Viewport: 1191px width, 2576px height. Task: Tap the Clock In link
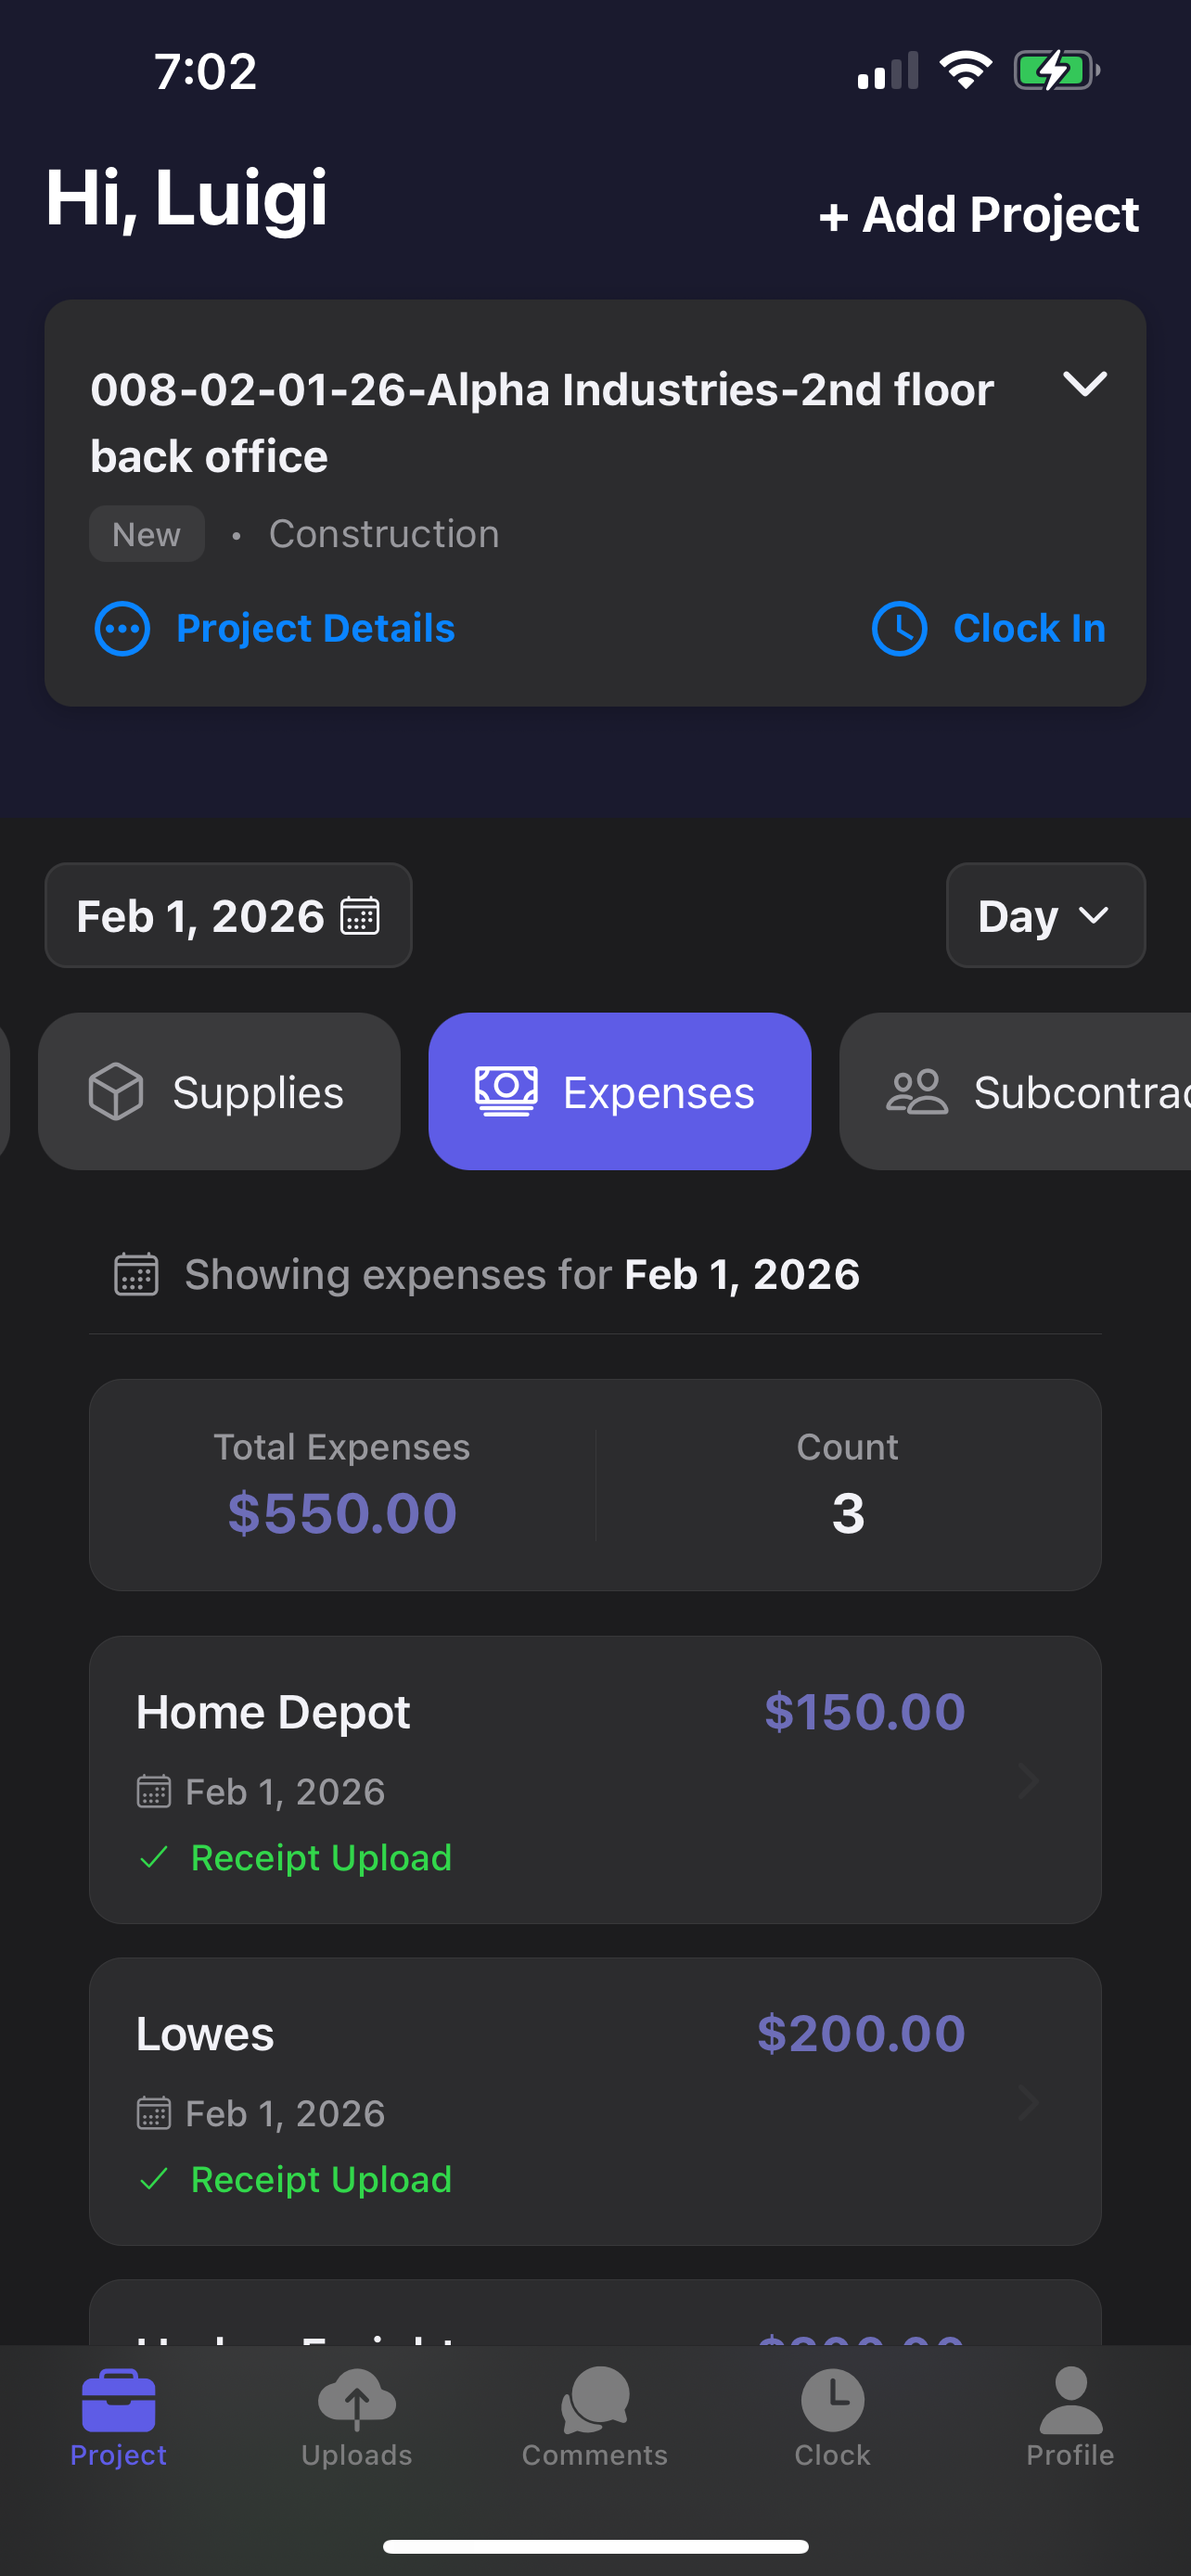(x=1029, y=629)
